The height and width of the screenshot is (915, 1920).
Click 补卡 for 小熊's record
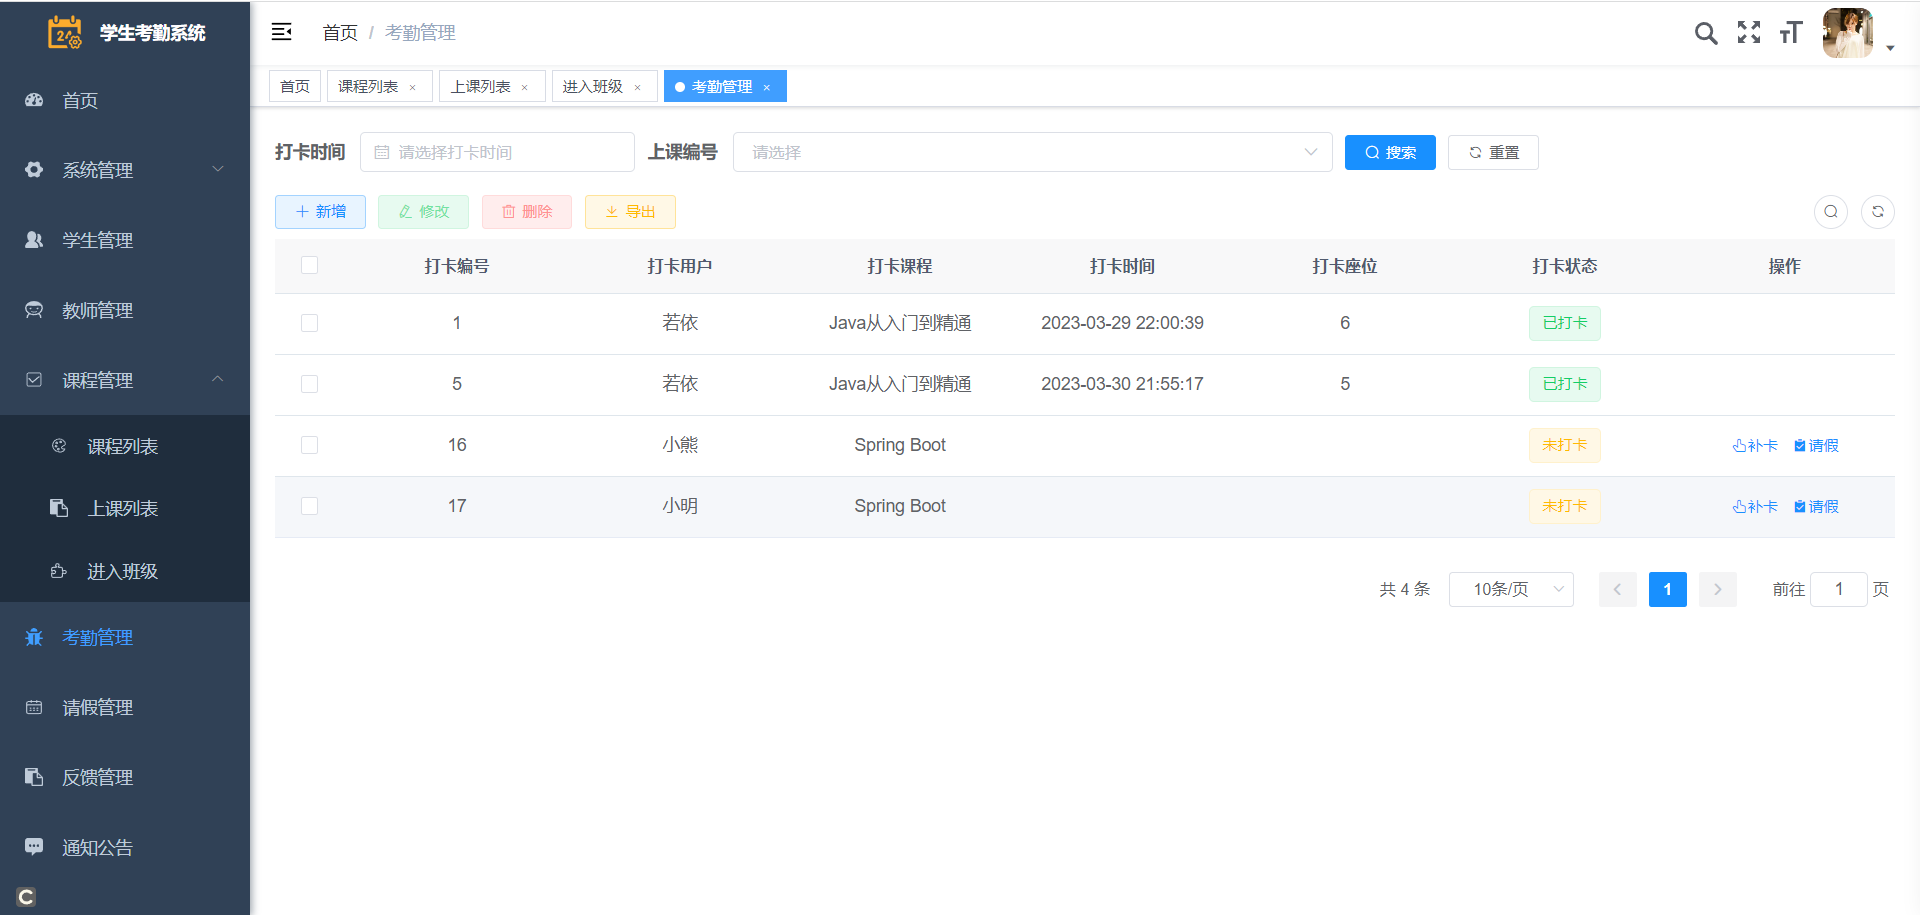1755,445
